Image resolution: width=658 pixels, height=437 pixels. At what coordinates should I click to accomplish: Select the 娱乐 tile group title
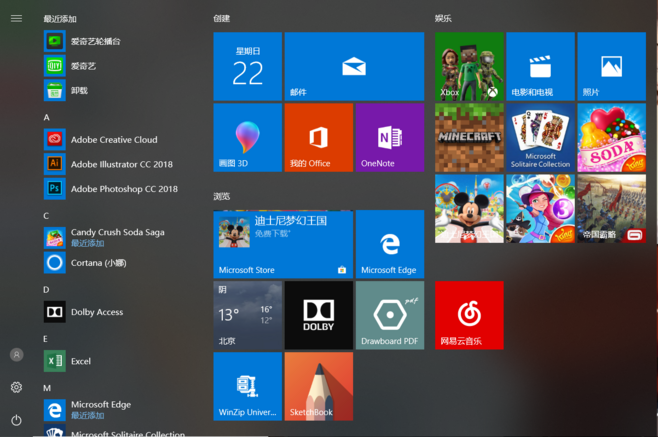443,18
